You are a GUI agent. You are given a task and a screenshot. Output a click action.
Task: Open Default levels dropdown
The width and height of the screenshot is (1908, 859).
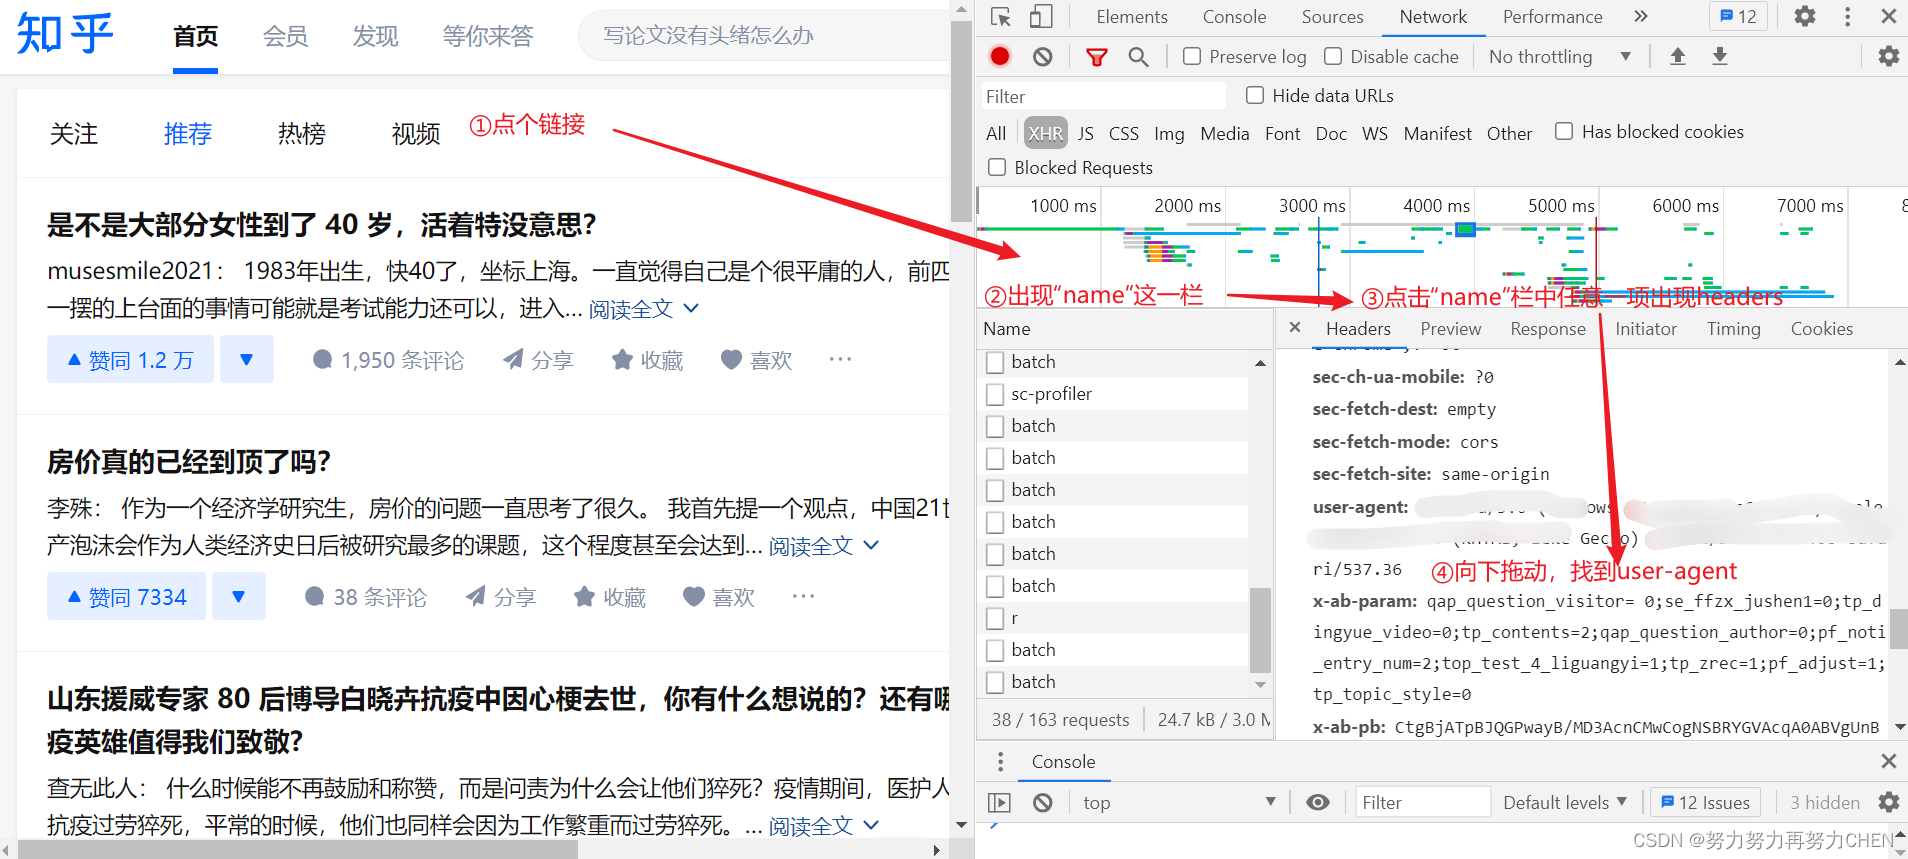1565,802
